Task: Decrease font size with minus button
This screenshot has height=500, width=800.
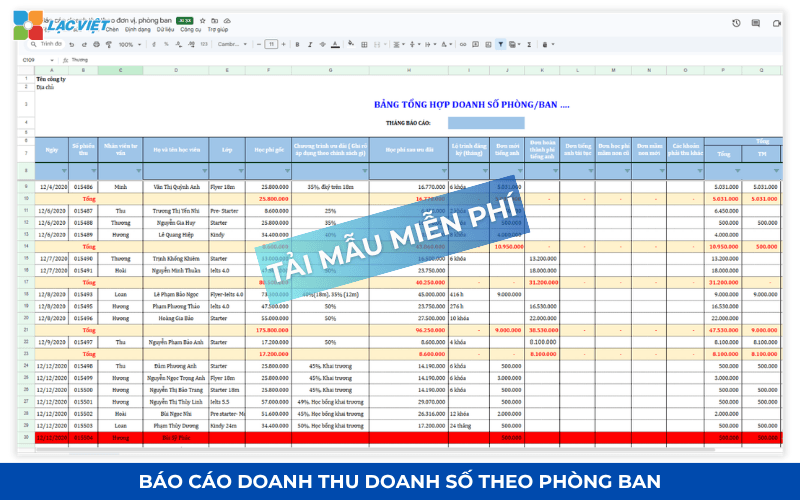Action: click(x=259, y=44)
